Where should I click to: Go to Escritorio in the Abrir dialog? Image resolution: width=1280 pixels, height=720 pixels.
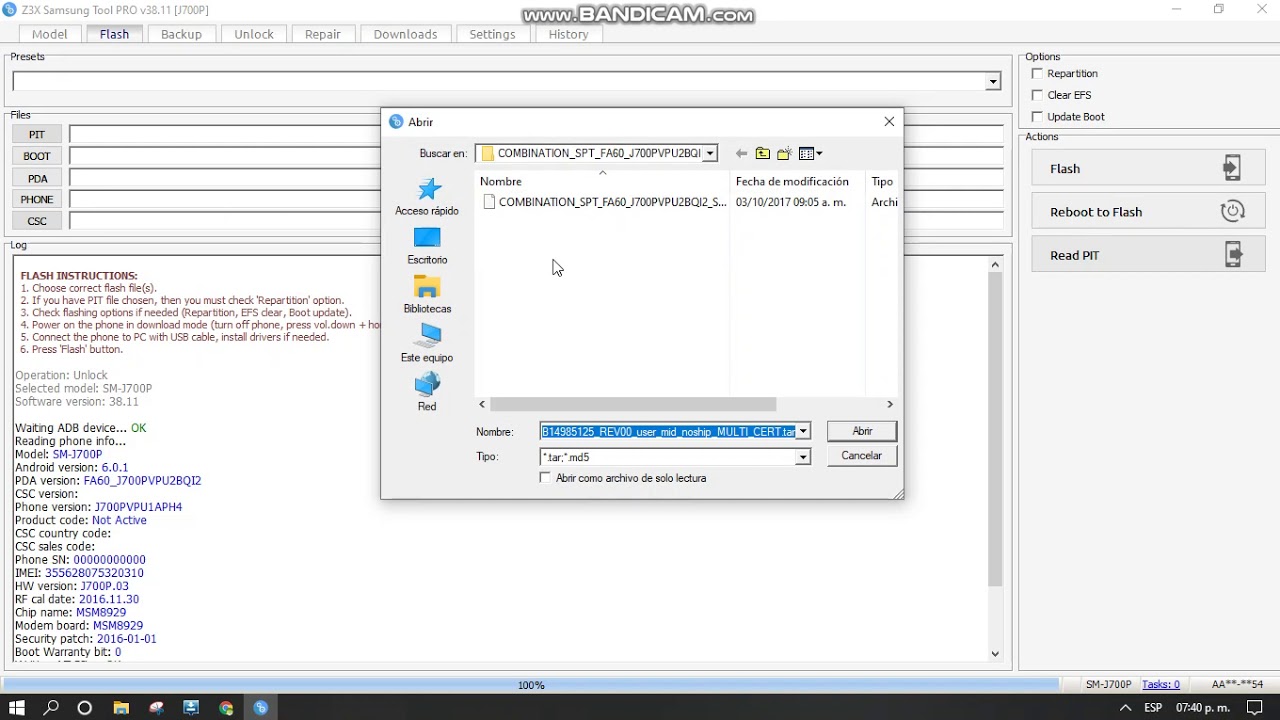[x=427, y=246]
